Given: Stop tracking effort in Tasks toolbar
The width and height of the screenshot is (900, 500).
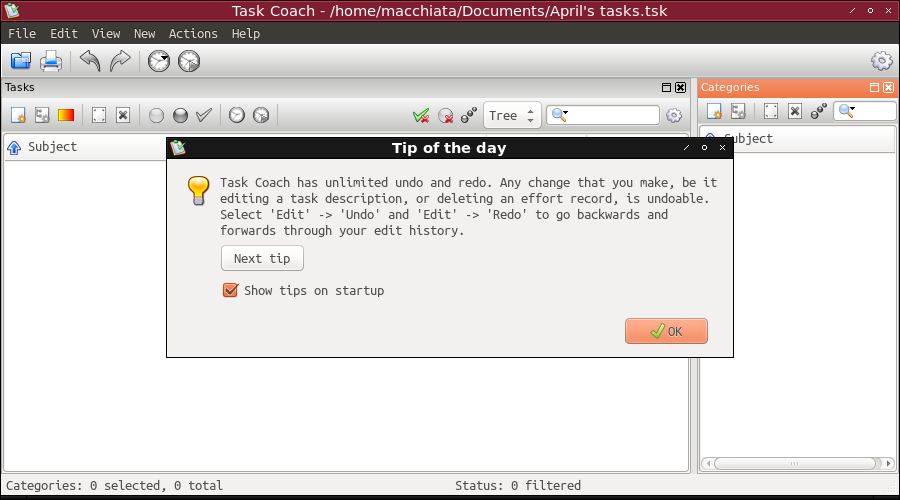Looking at the screenshot, I should pyautogui.click(x=261, y=115).
